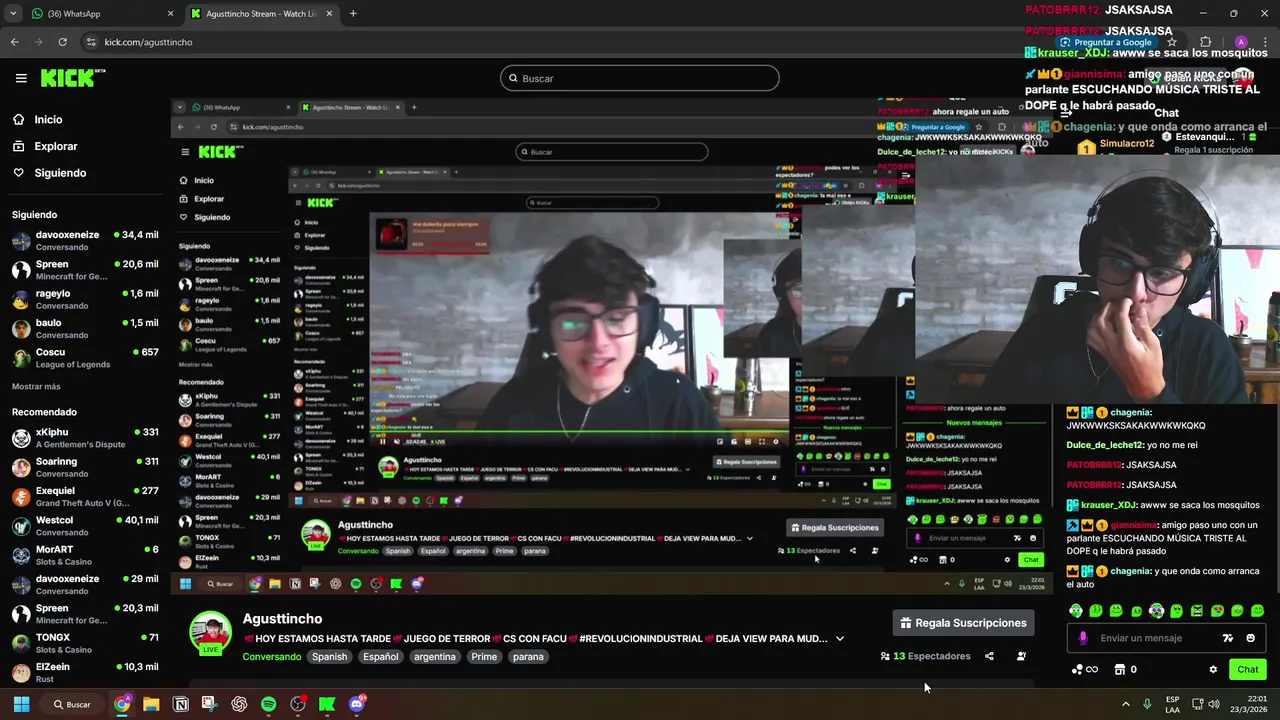The image size is (1280, 720).
Task: Expand the Mostrar más followed list
Action: click(36, 386)
